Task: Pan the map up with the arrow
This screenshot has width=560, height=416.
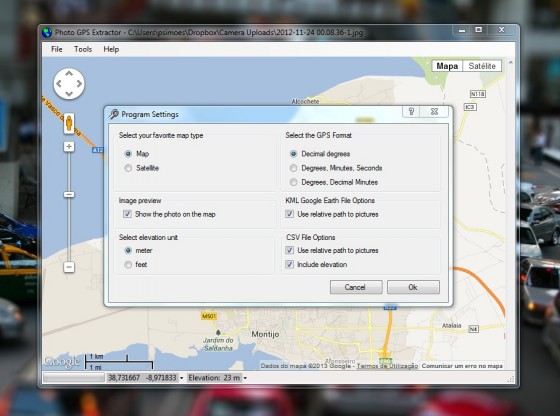Action: pyautogui.click(x=69, y=73)
